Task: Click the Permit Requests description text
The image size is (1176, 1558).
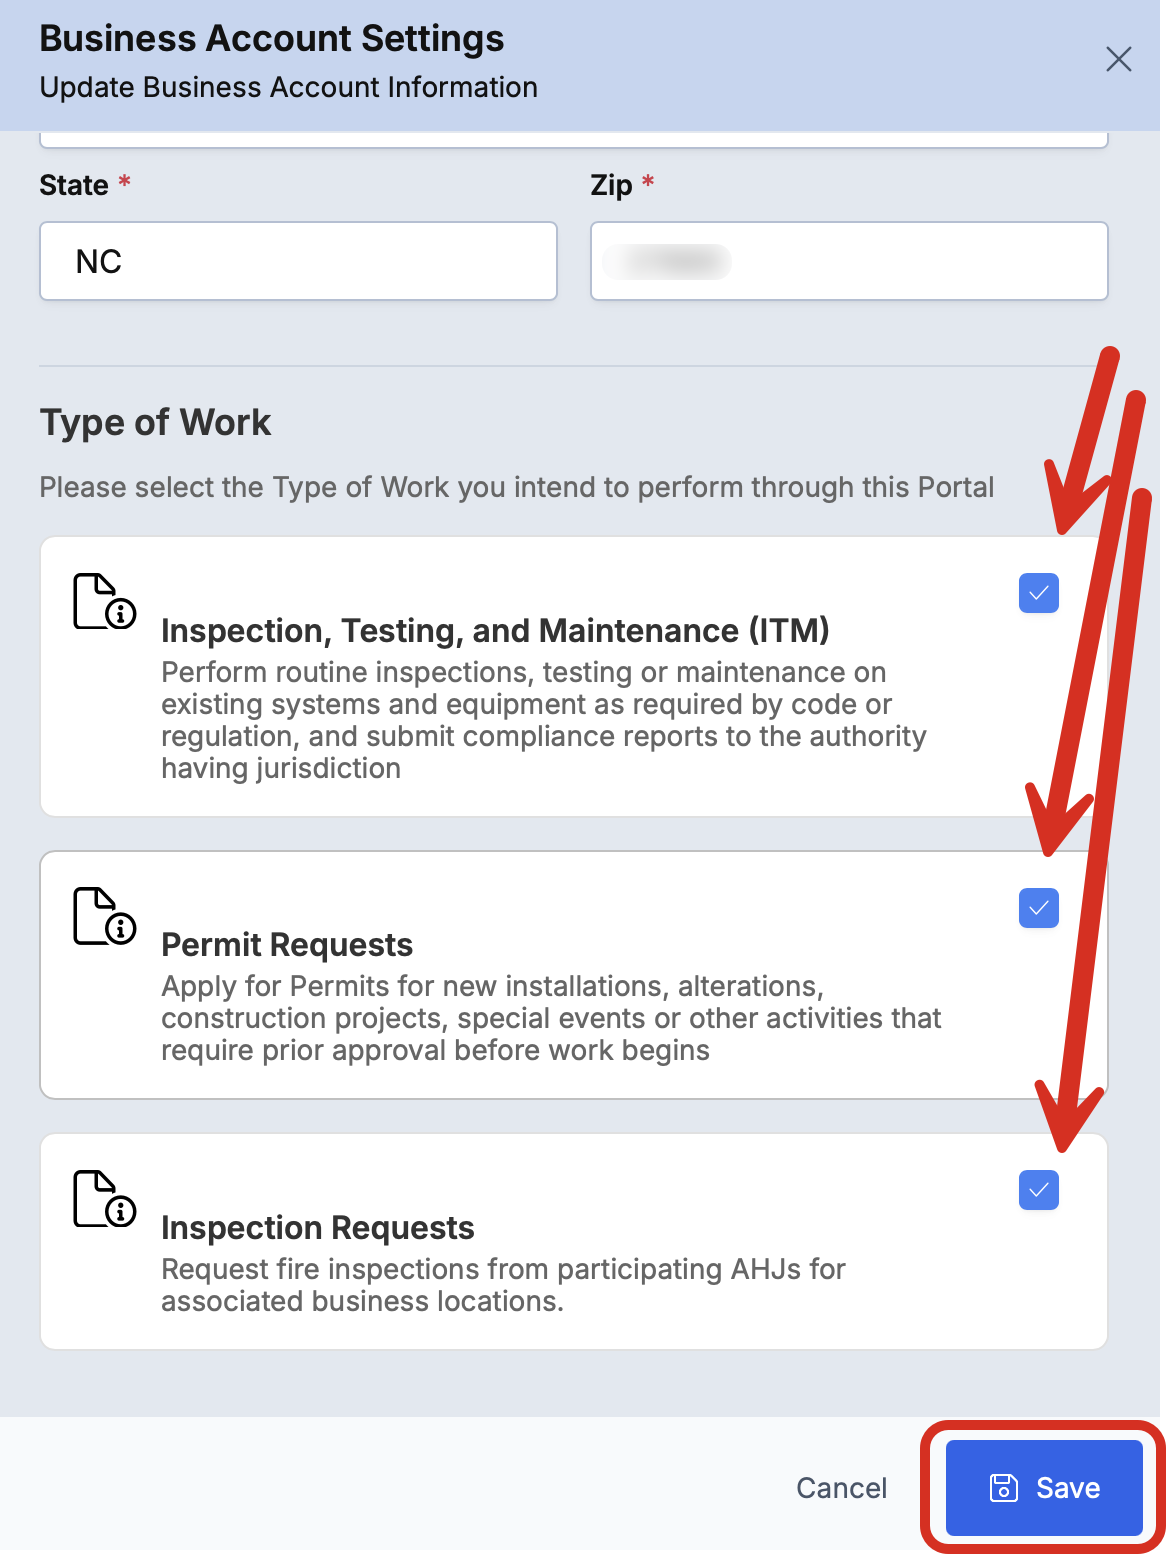Action: (551, 1018)
